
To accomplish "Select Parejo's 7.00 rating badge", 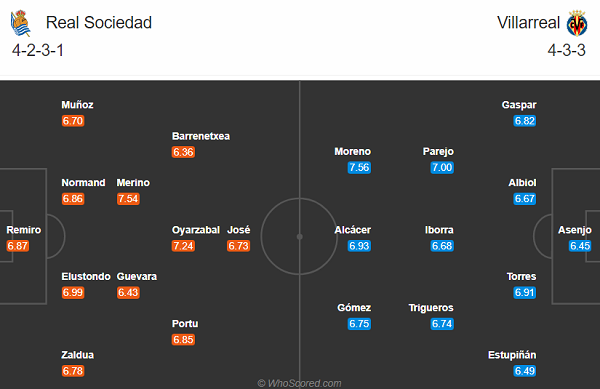I will [x=442, y=168].
